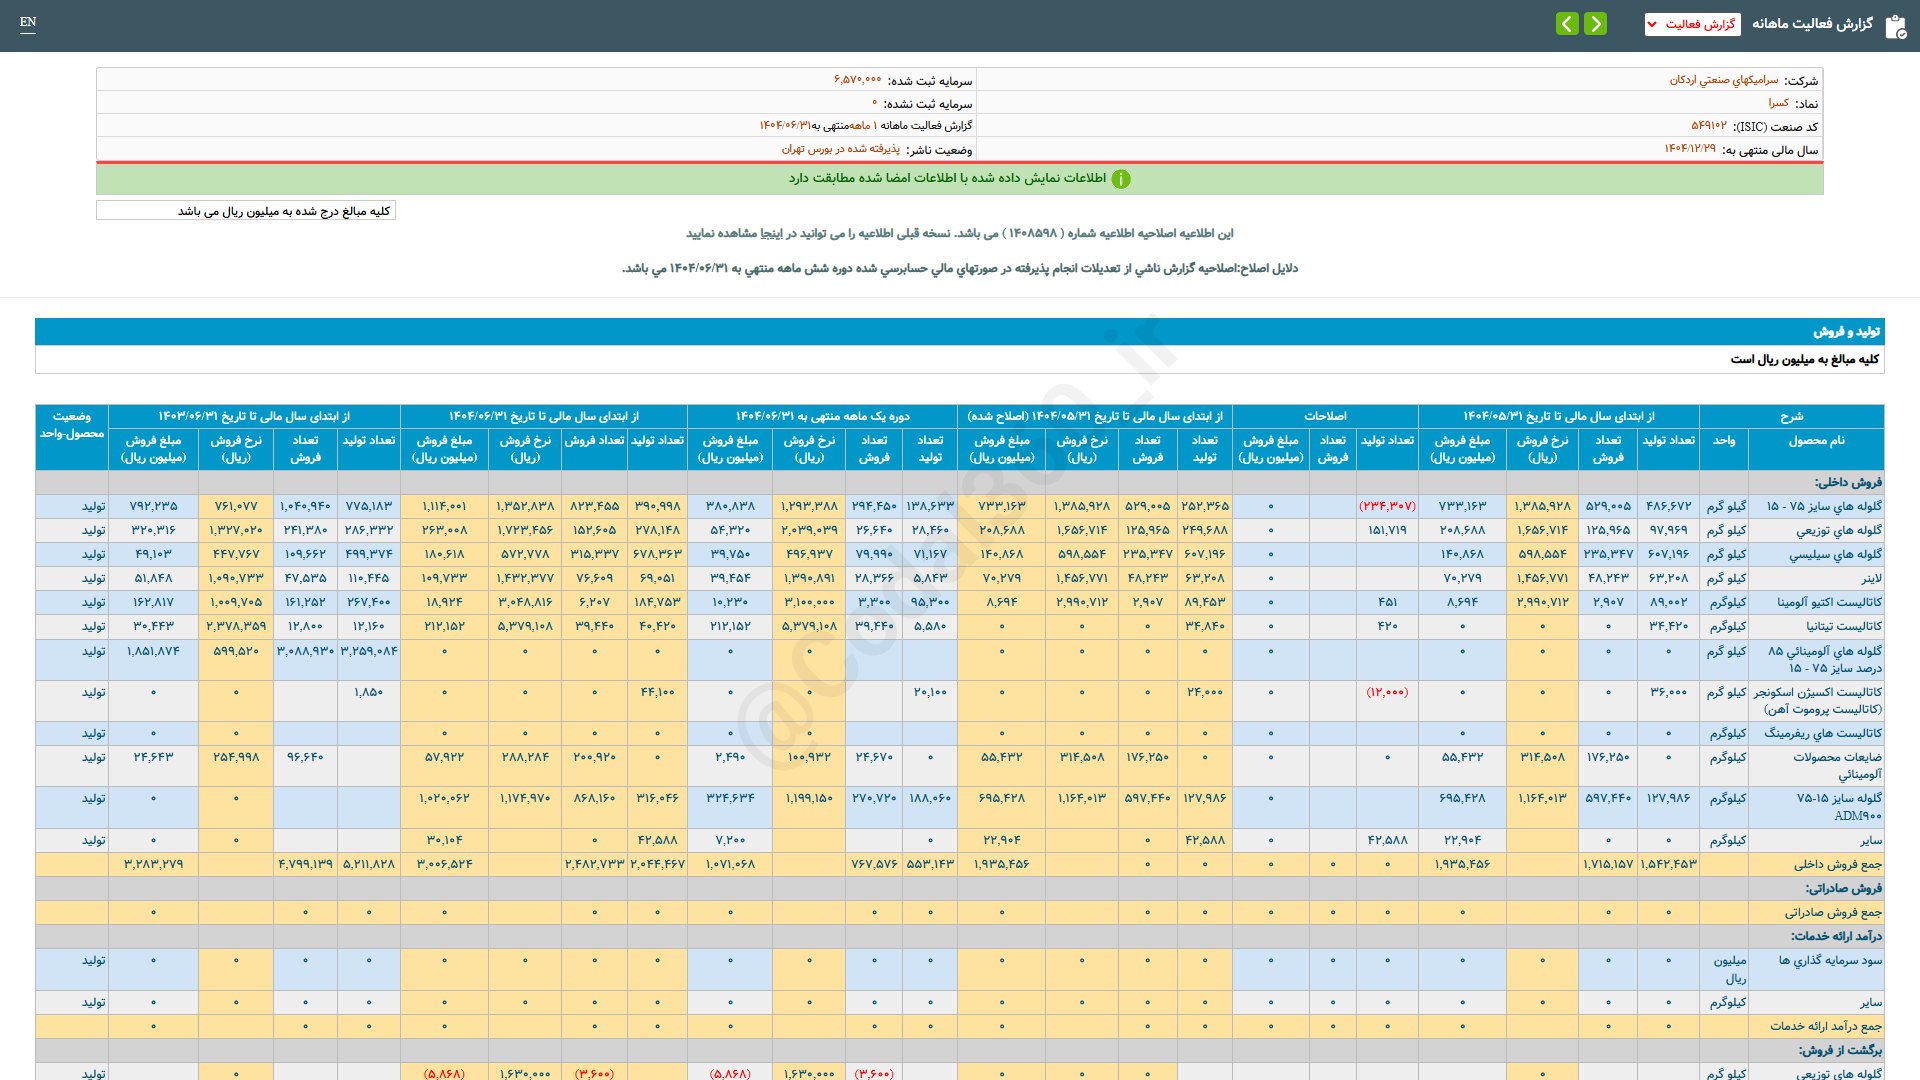This screenshot has width=1920, height=1080.
Task: Click the نام محصول column header
Action: point(1816,440)
